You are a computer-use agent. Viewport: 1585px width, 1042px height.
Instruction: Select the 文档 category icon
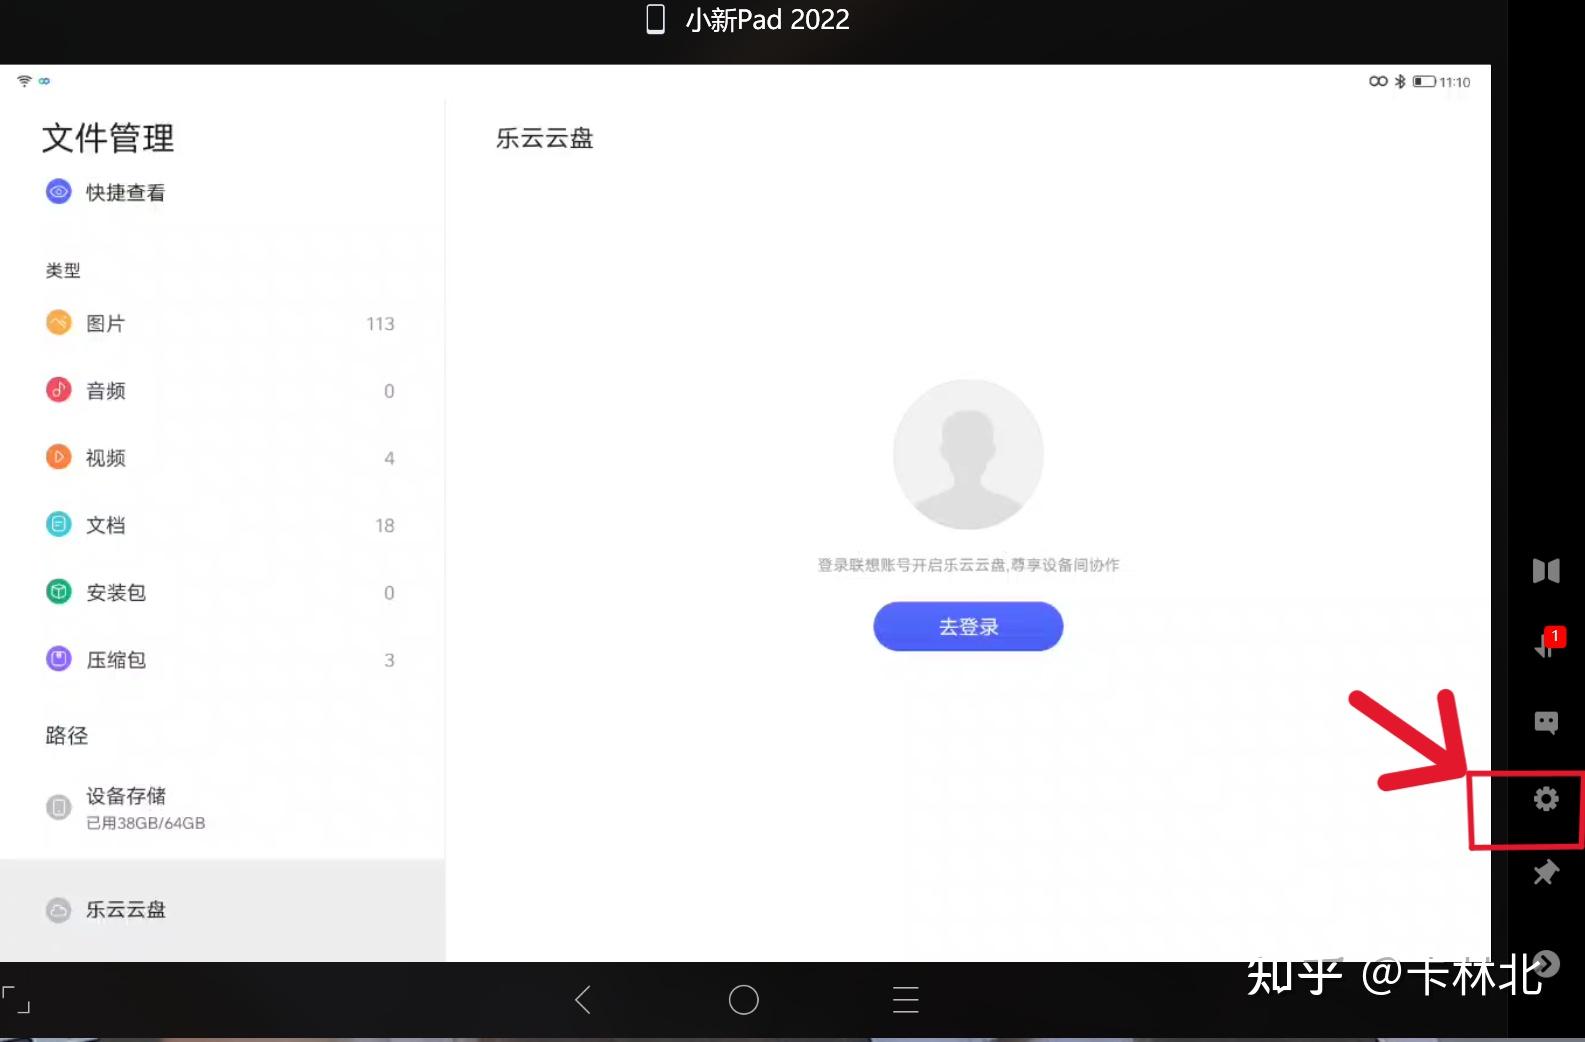(59, 524)
